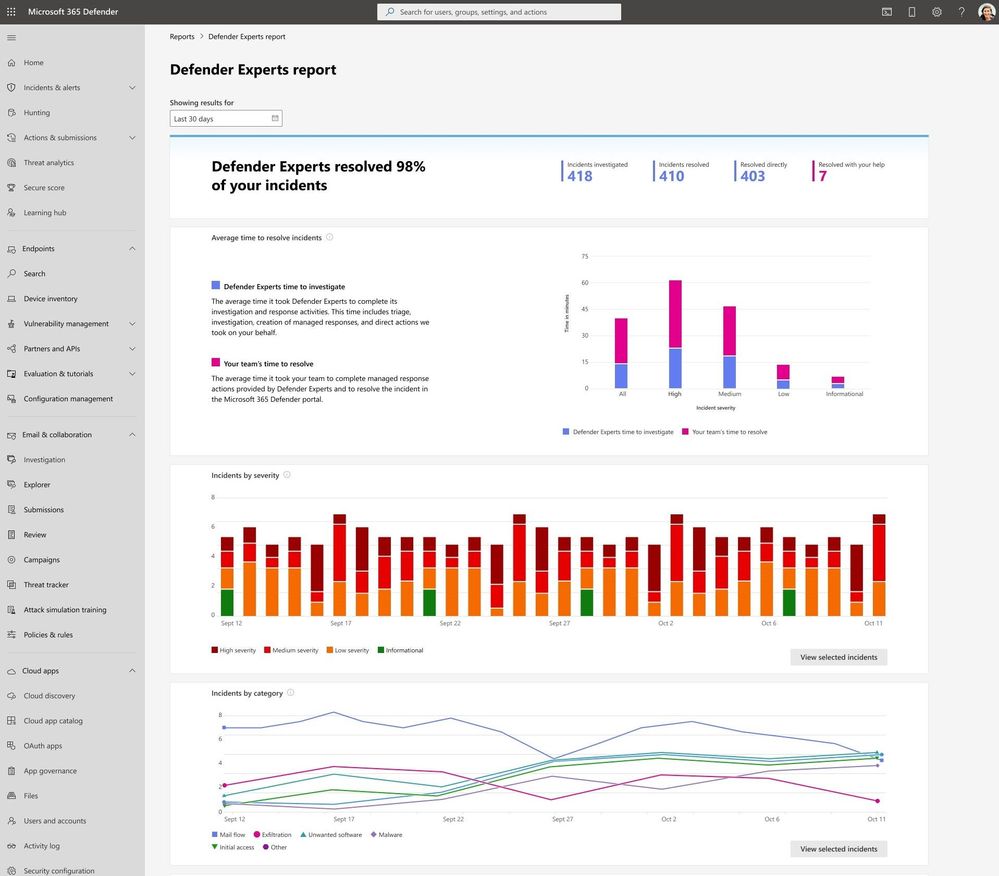
Task: Click the OAuth apps icon
Action: pos(11,745)
